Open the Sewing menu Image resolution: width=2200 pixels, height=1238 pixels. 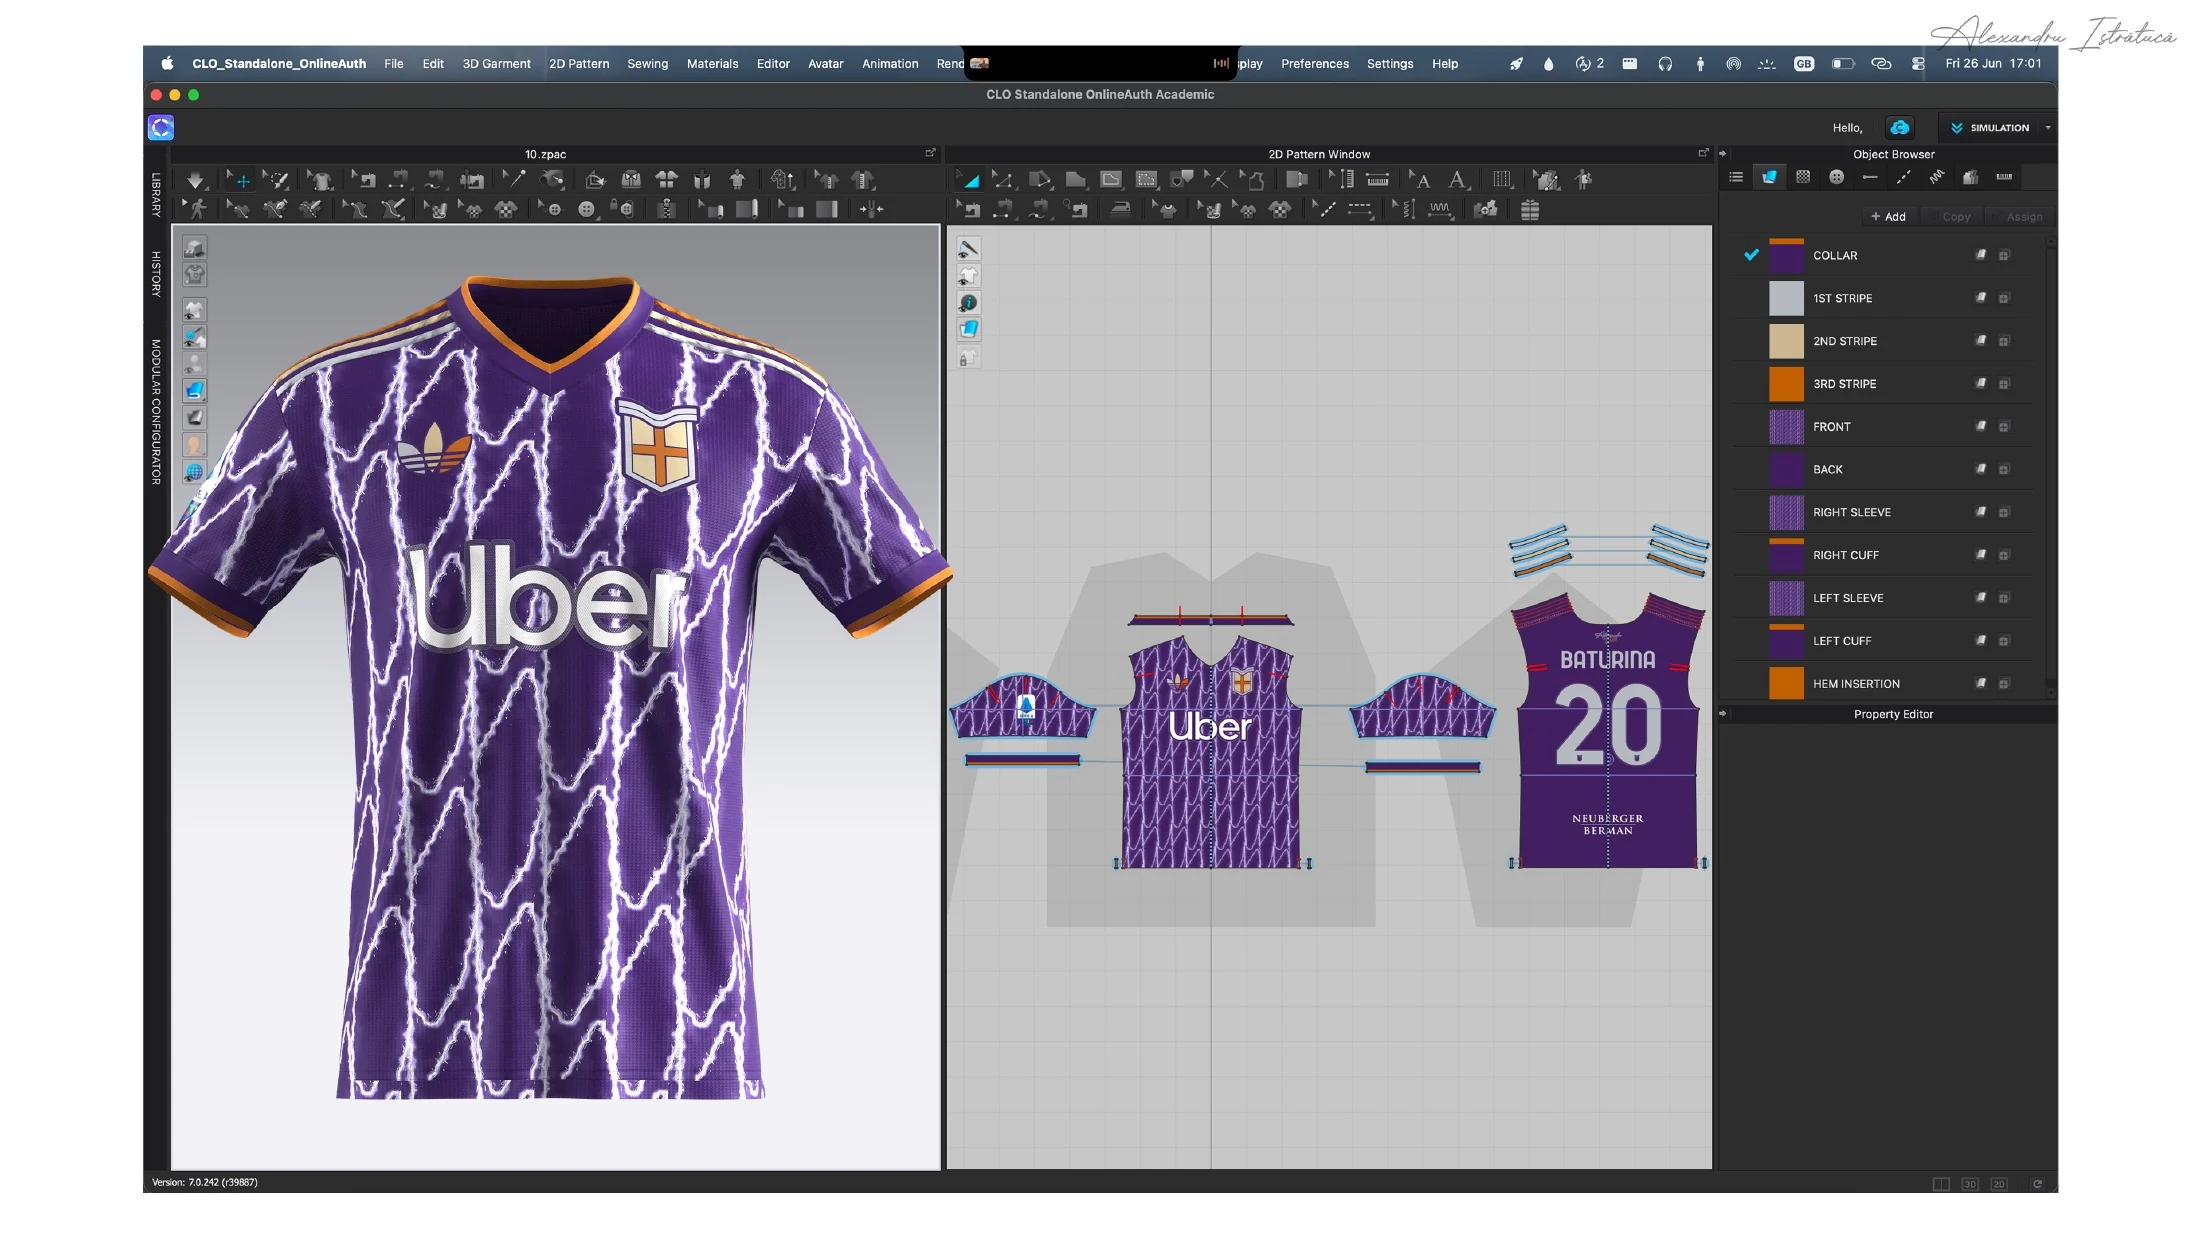pos(647,64)
